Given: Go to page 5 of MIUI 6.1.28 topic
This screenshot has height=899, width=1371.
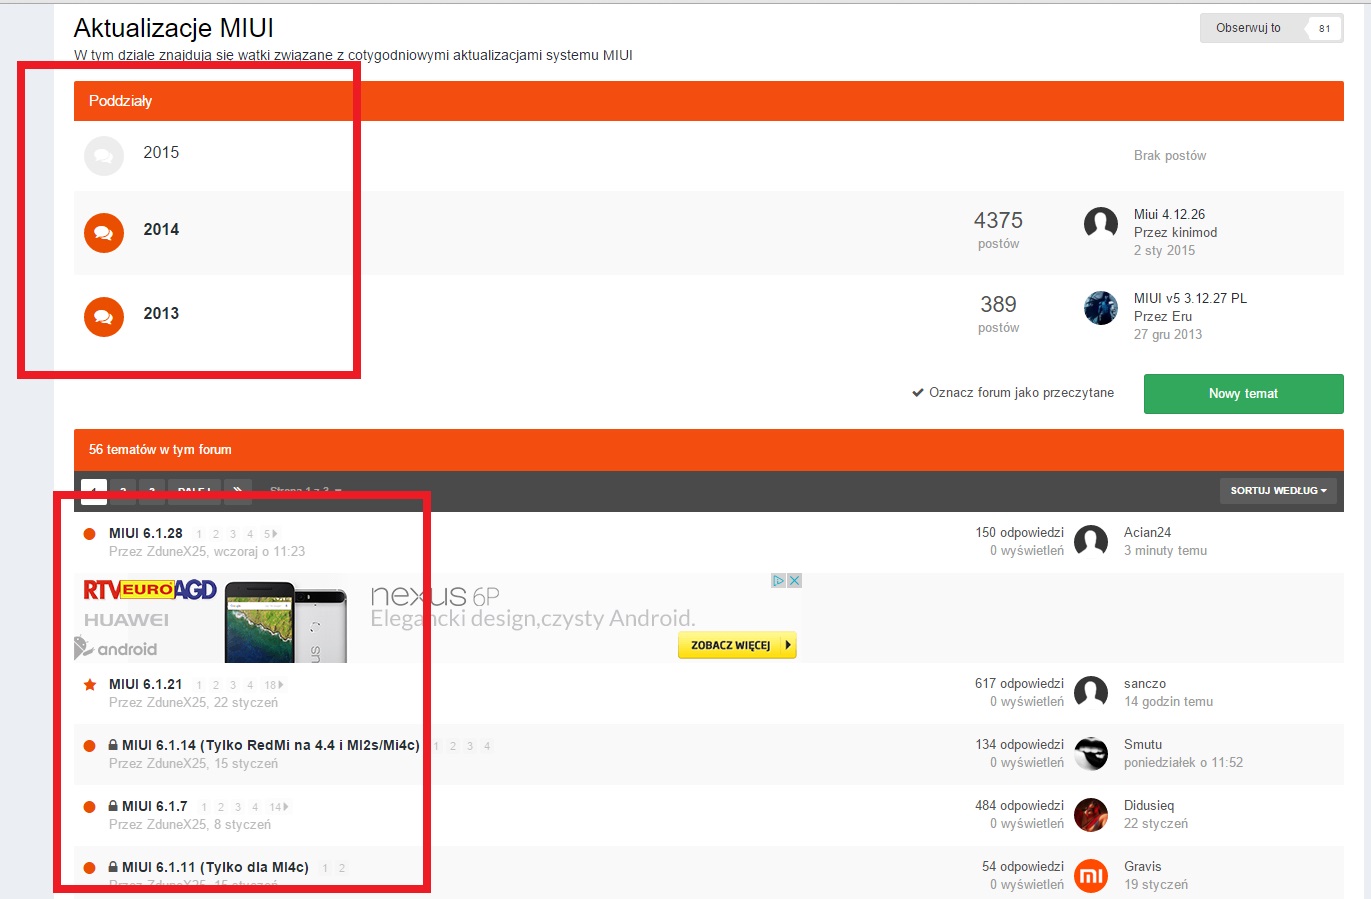Looking at the screenshot, I should [269, 534].
